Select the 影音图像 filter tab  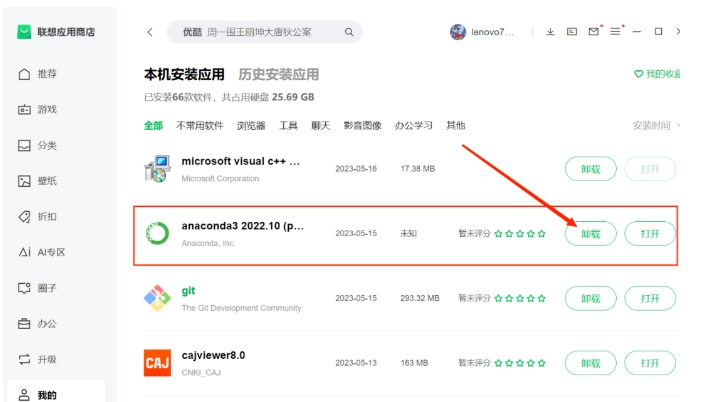pyautogui.click(x=363, y=126)
